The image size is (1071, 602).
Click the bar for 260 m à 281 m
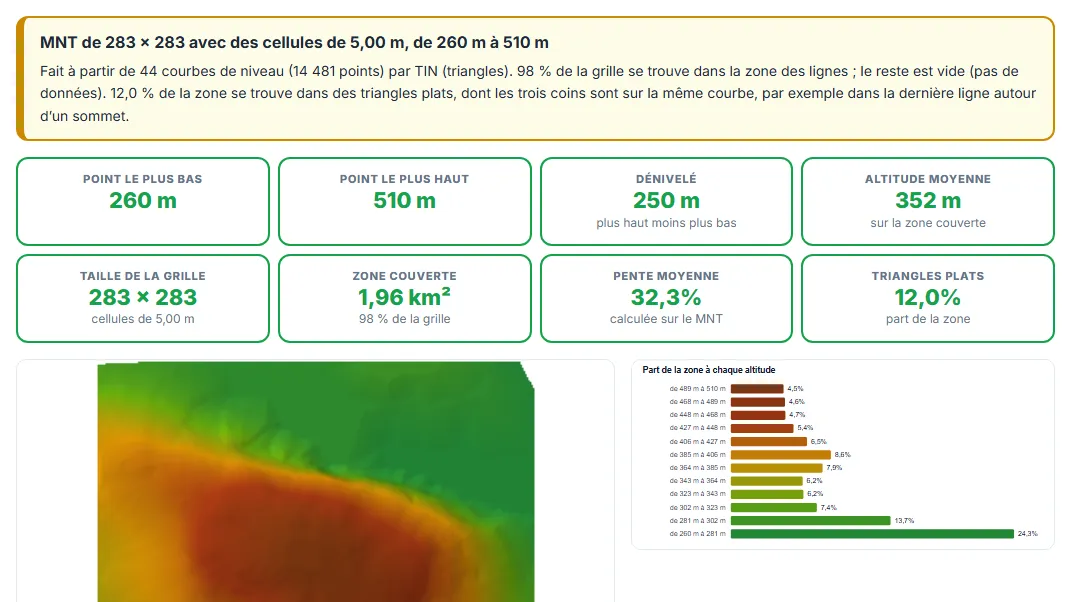[x=872, y=534]
